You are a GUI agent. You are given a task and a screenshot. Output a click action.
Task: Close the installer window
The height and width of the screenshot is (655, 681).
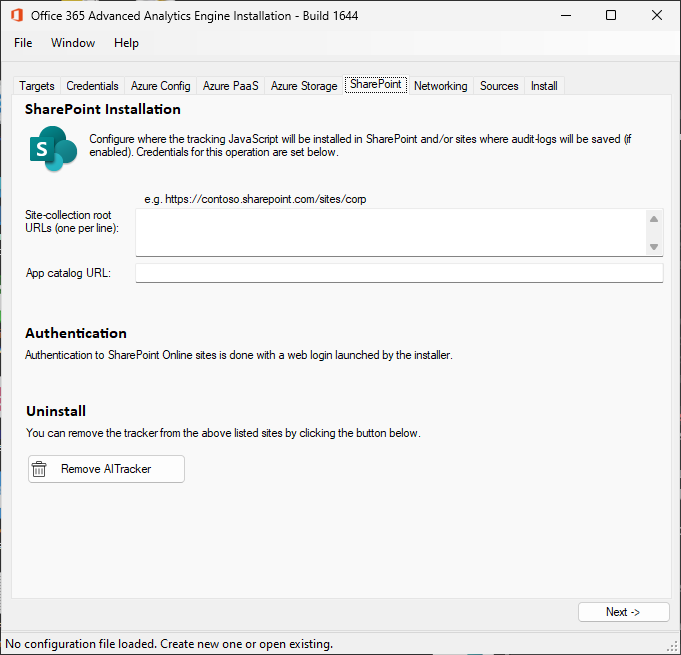coord(657,16)
